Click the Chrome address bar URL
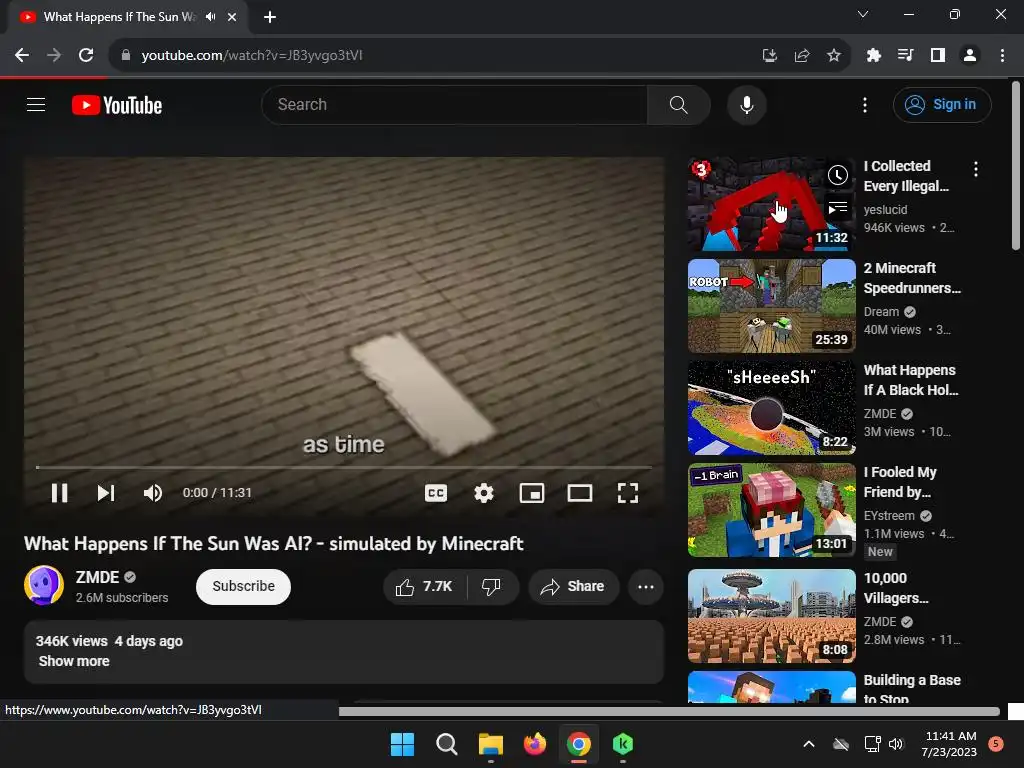1024x768 pixels. pyautogui.click(x=252, y=56)
